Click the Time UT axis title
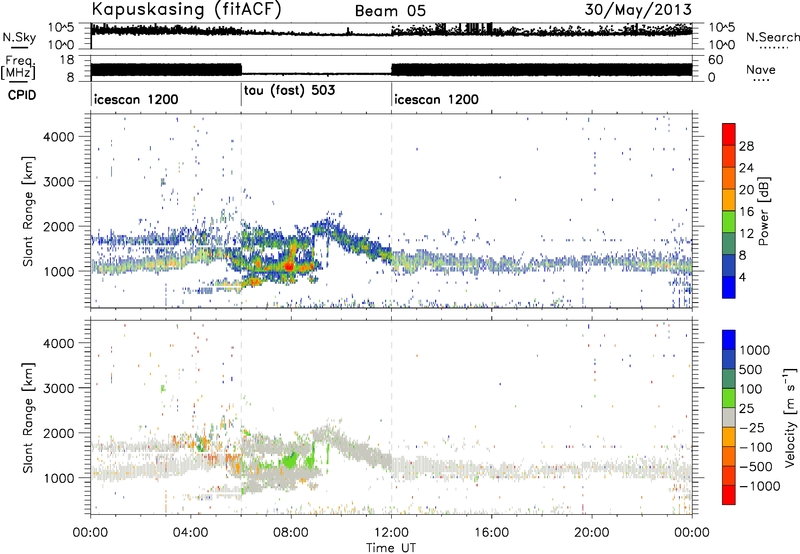The height and width of the screenshot is (554, 800). coord(391,548)
